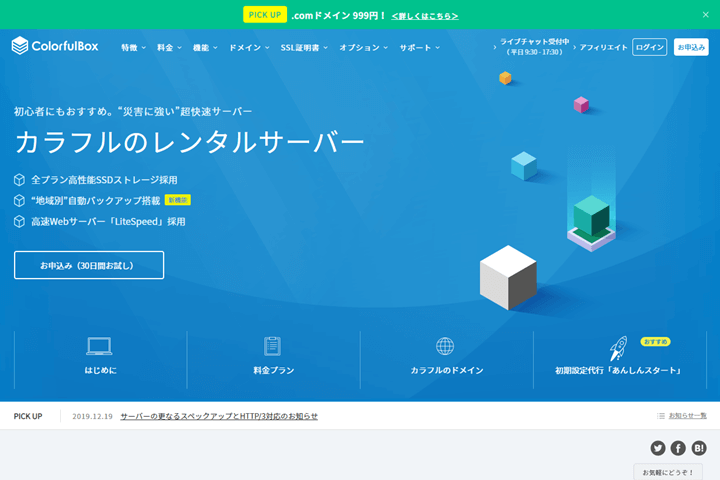
Task: Click the 新機能 yellow badge
Action: point(178,200)
